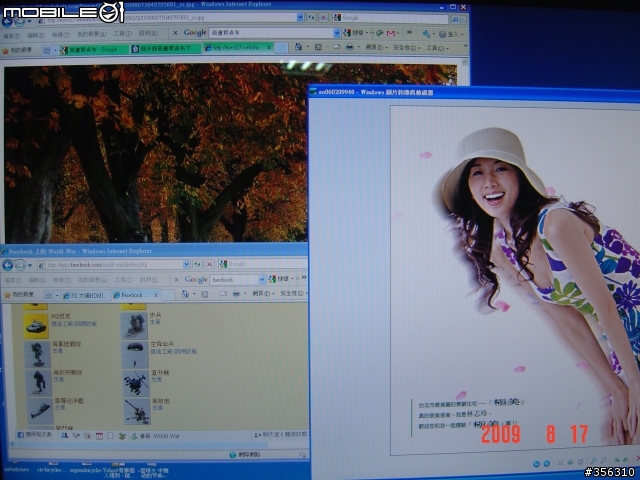
Task: Click the green plant icon on Facebook bottom bar
Action: point(122,436)
